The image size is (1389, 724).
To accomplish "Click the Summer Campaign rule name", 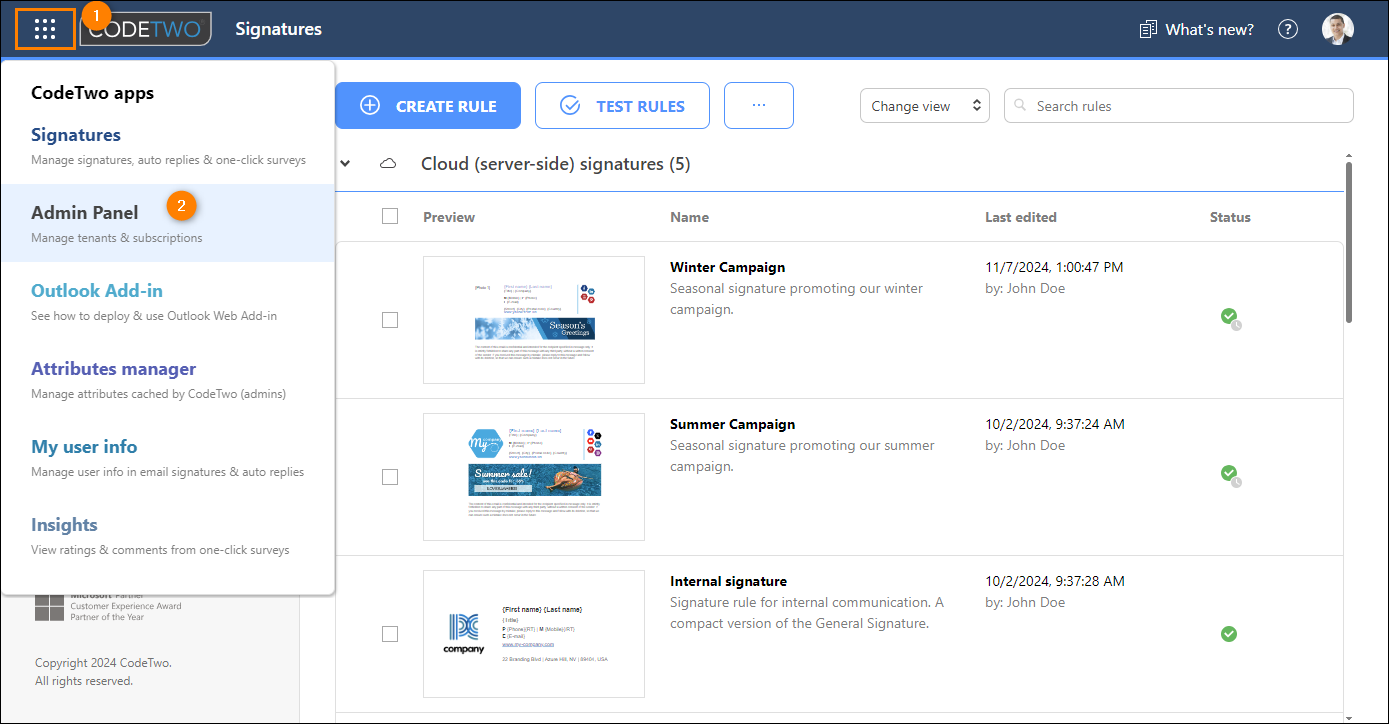I will tap(732, 424).
